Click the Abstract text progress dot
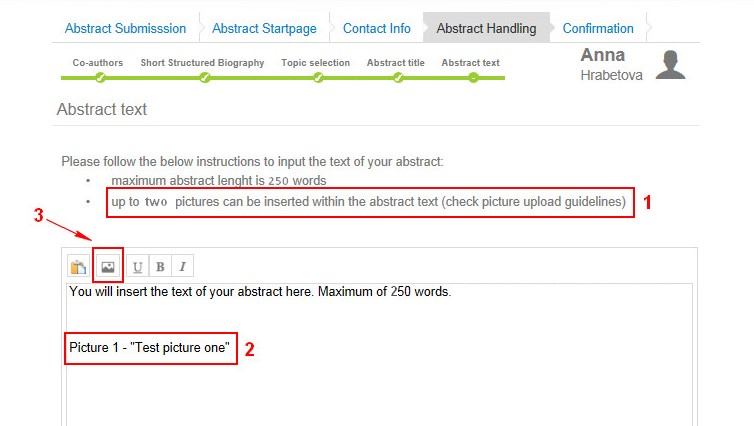The width and height of the screenshot is (754, 426). 474,77
